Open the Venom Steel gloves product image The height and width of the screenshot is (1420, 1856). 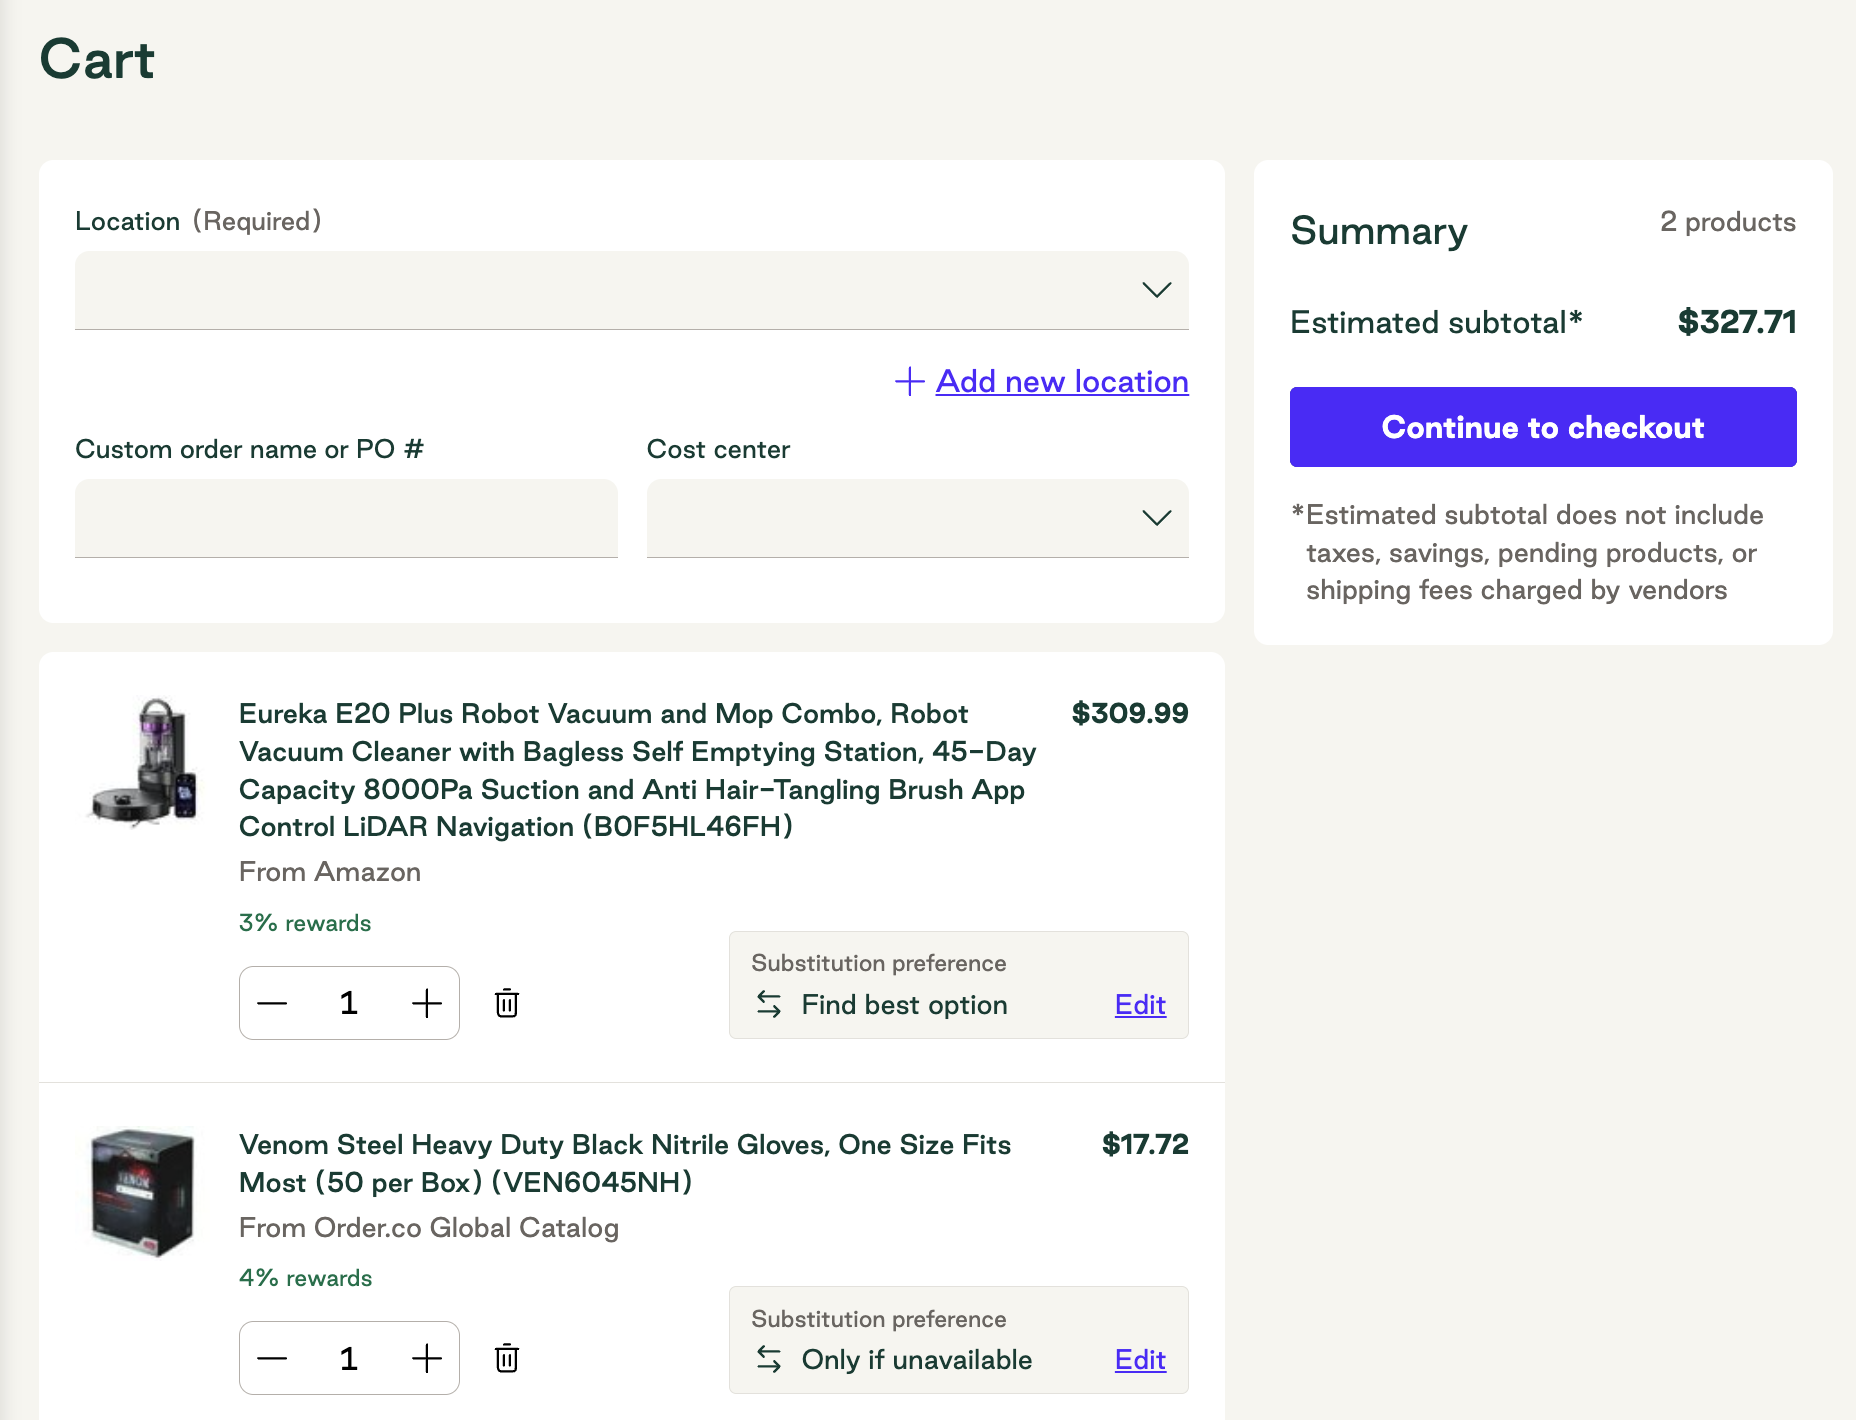click(142, 1192)
